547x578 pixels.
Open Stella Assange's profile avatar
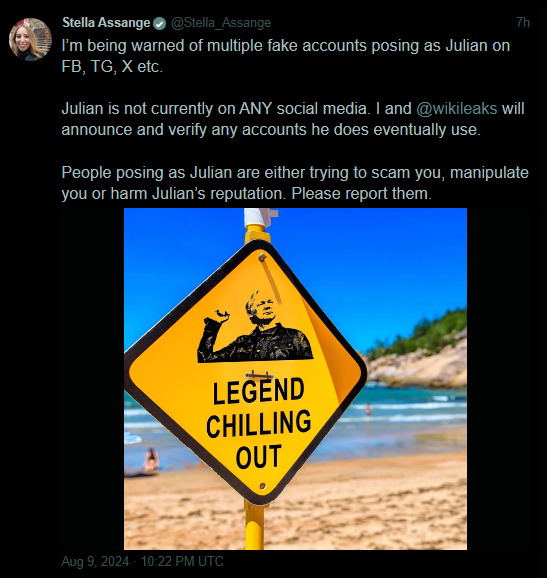[x=30, y=39]
